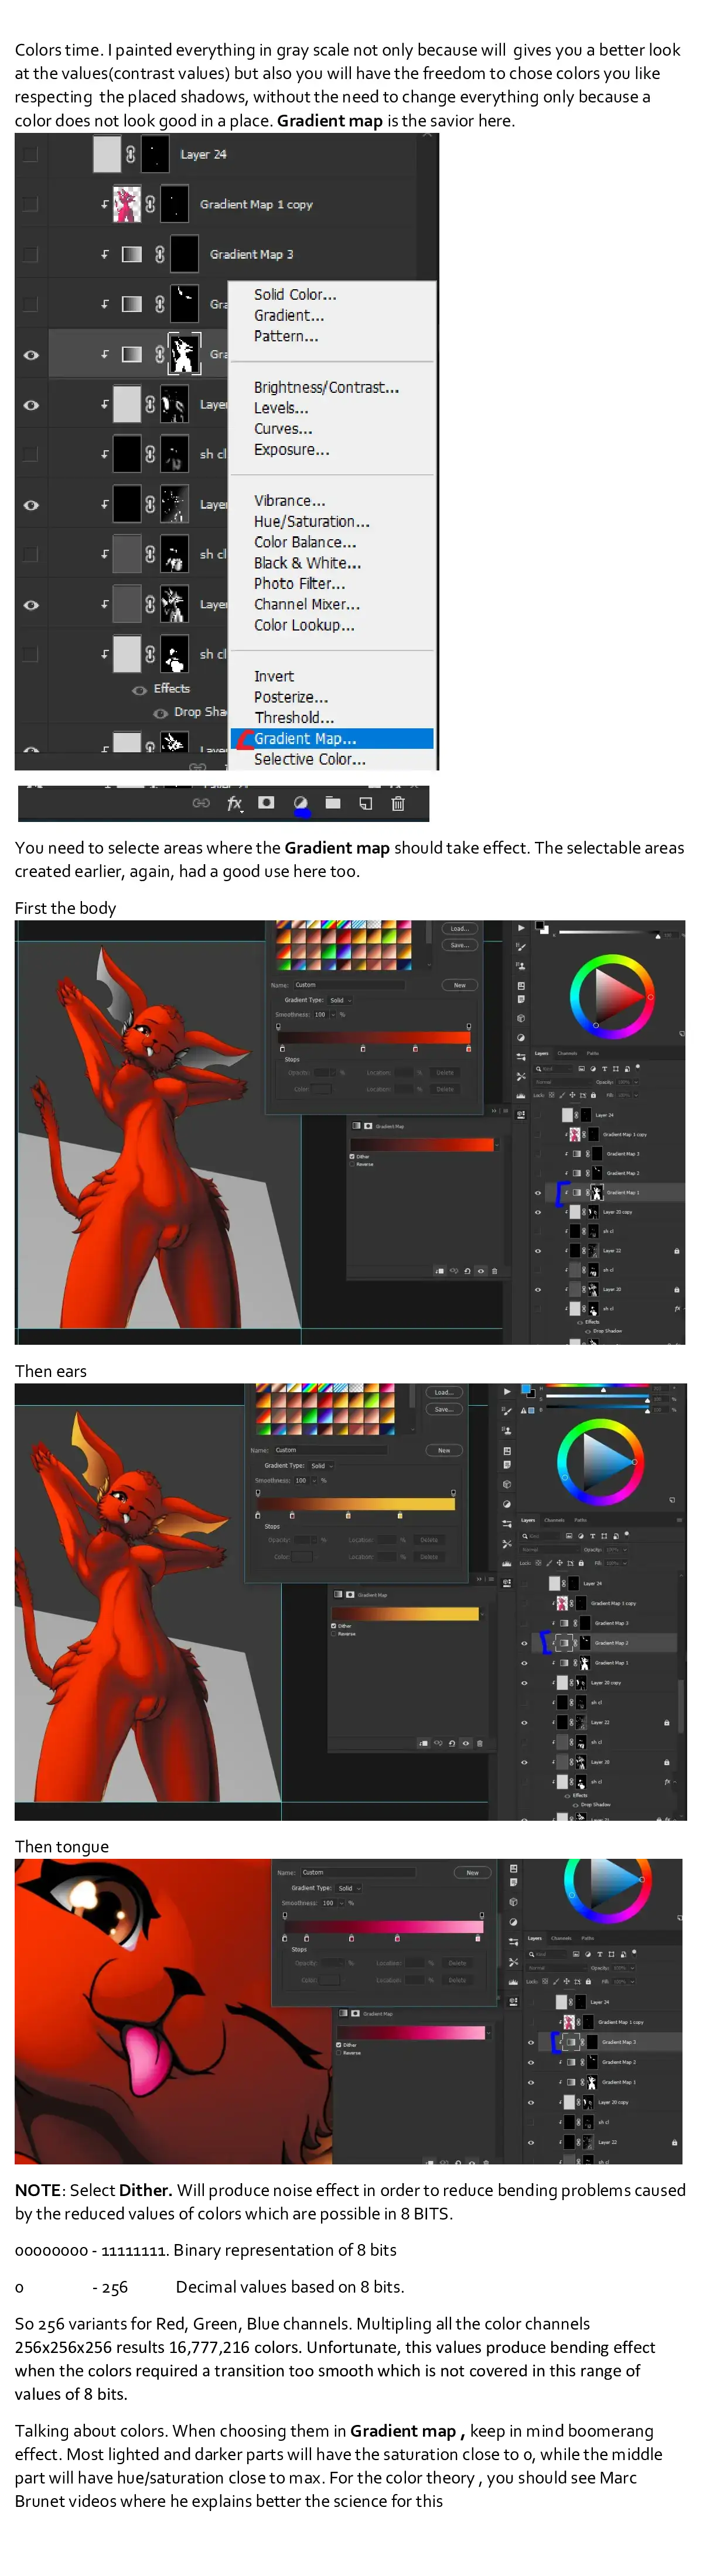Select Hue/Saturation... in the adjustment menu
This screenshot has height=2576, width=703.
[x=311, y=522]
